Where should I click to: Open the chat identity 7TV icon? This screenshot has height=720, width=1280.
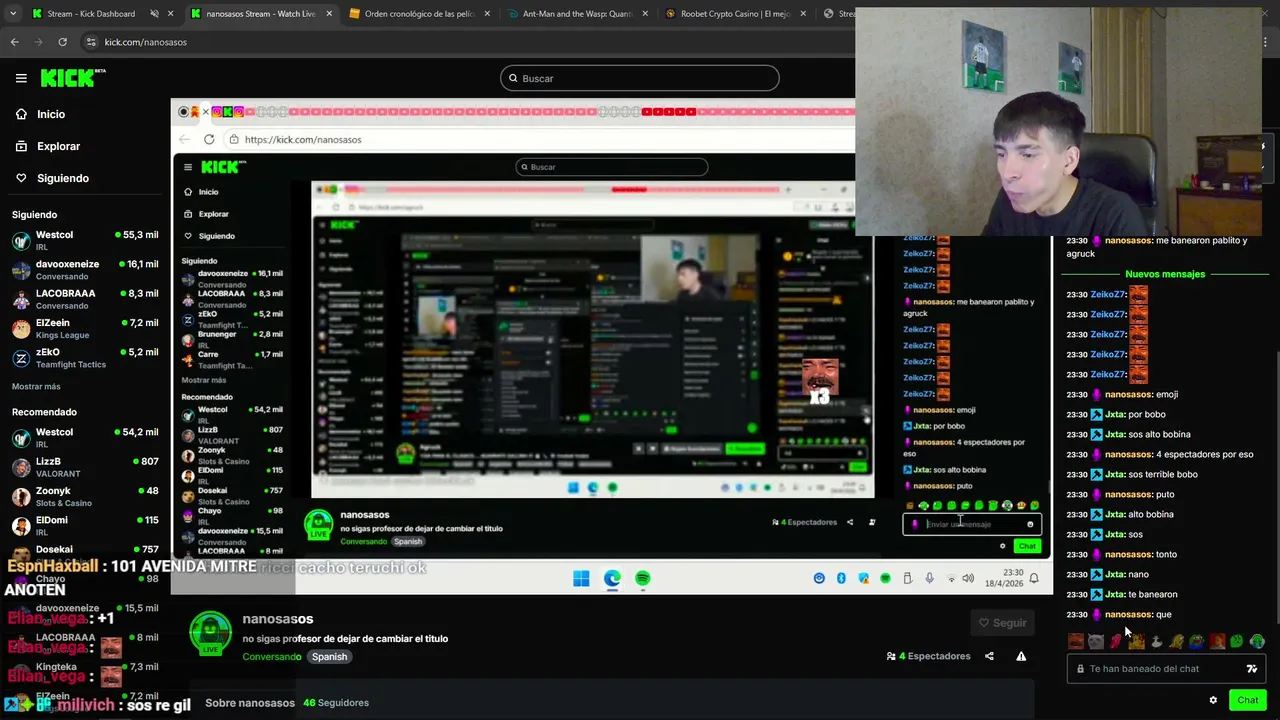coord(1251,669)
